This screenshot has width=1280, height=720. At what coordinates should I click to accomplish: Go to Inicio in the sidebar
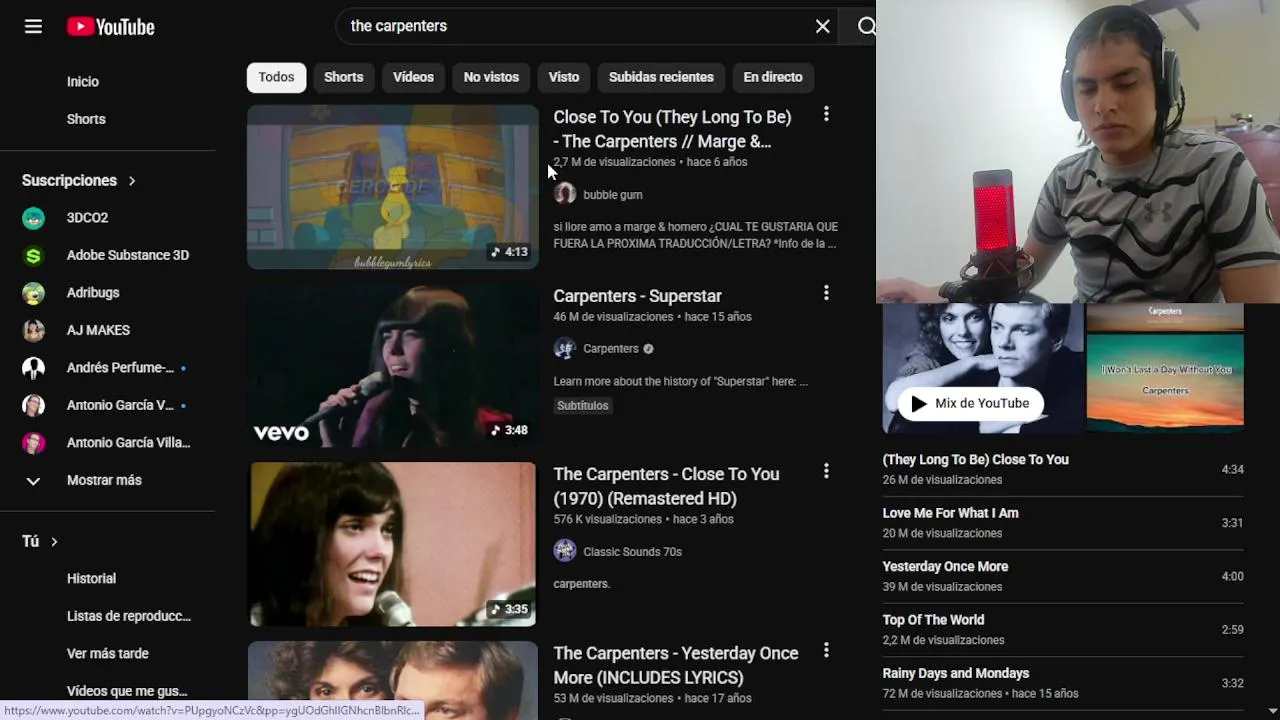tap(83, 82)
